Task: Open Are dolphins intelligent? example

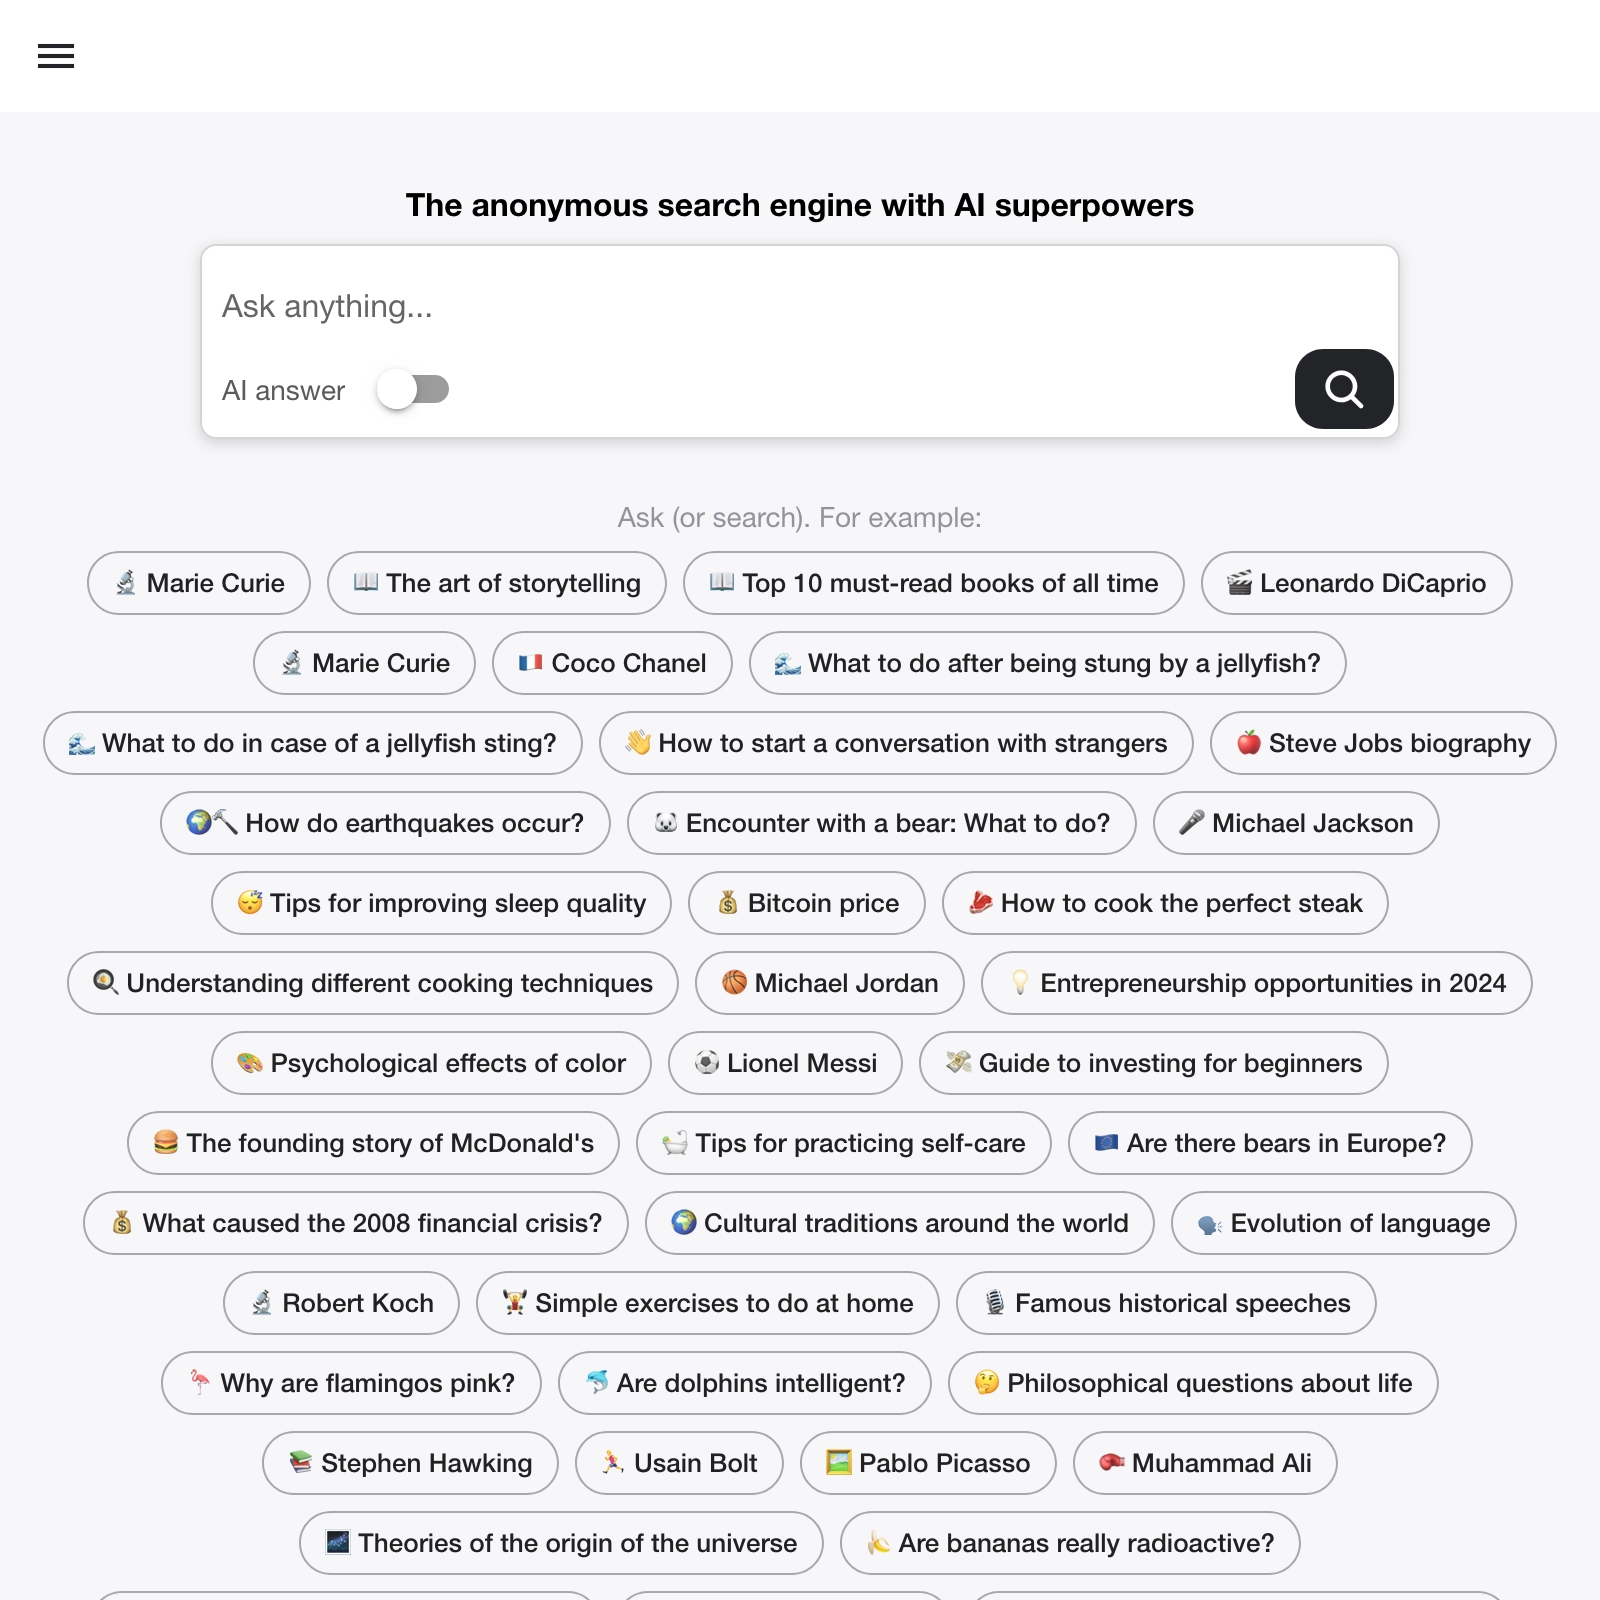Action: (x=744, y=1383)
